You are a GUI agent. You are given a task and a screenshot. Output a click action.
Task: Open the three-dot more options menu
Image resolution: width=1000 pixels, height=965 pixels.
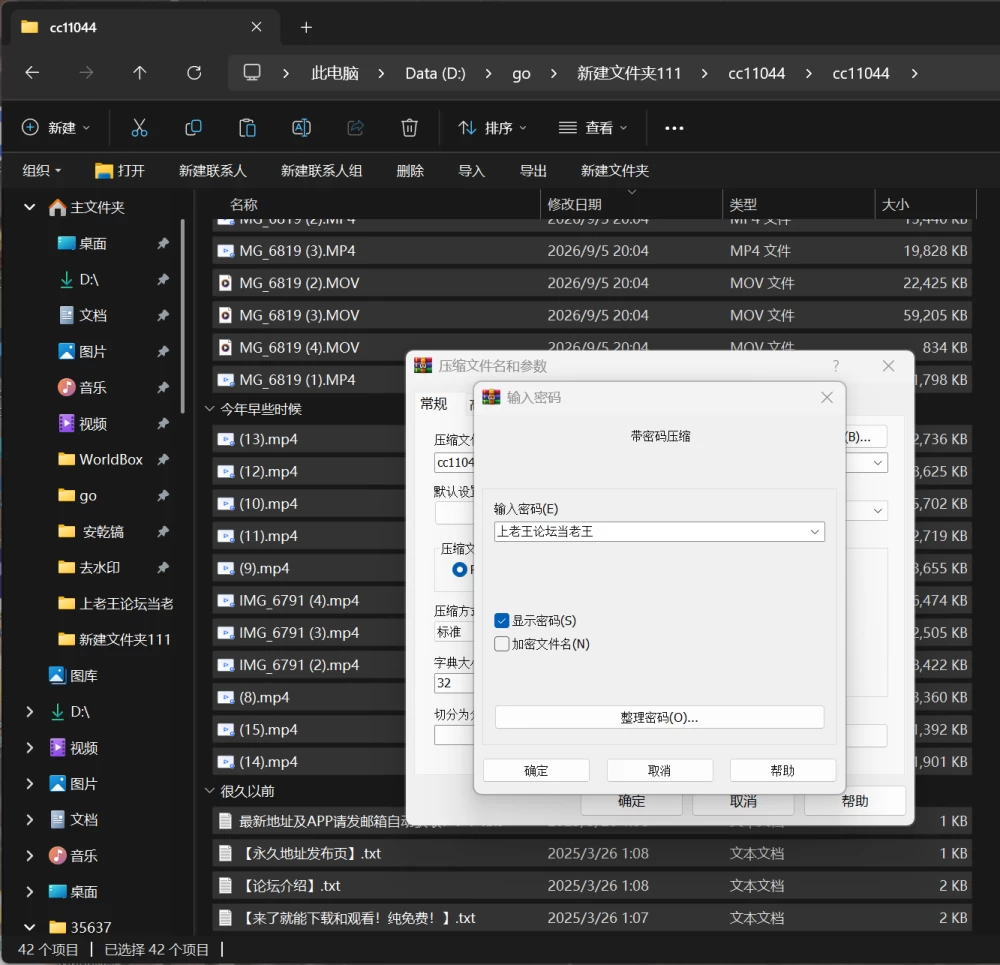tap(674, 128)
